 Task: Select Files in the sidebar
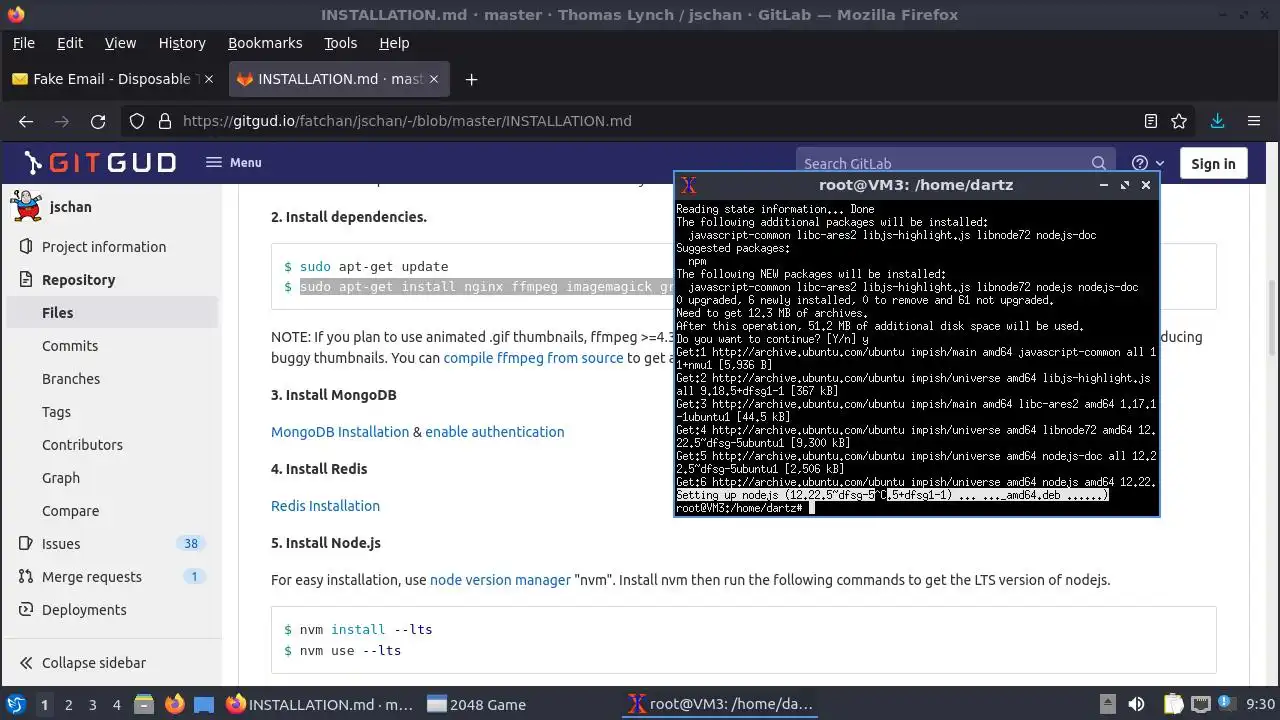tap(112, 313)
